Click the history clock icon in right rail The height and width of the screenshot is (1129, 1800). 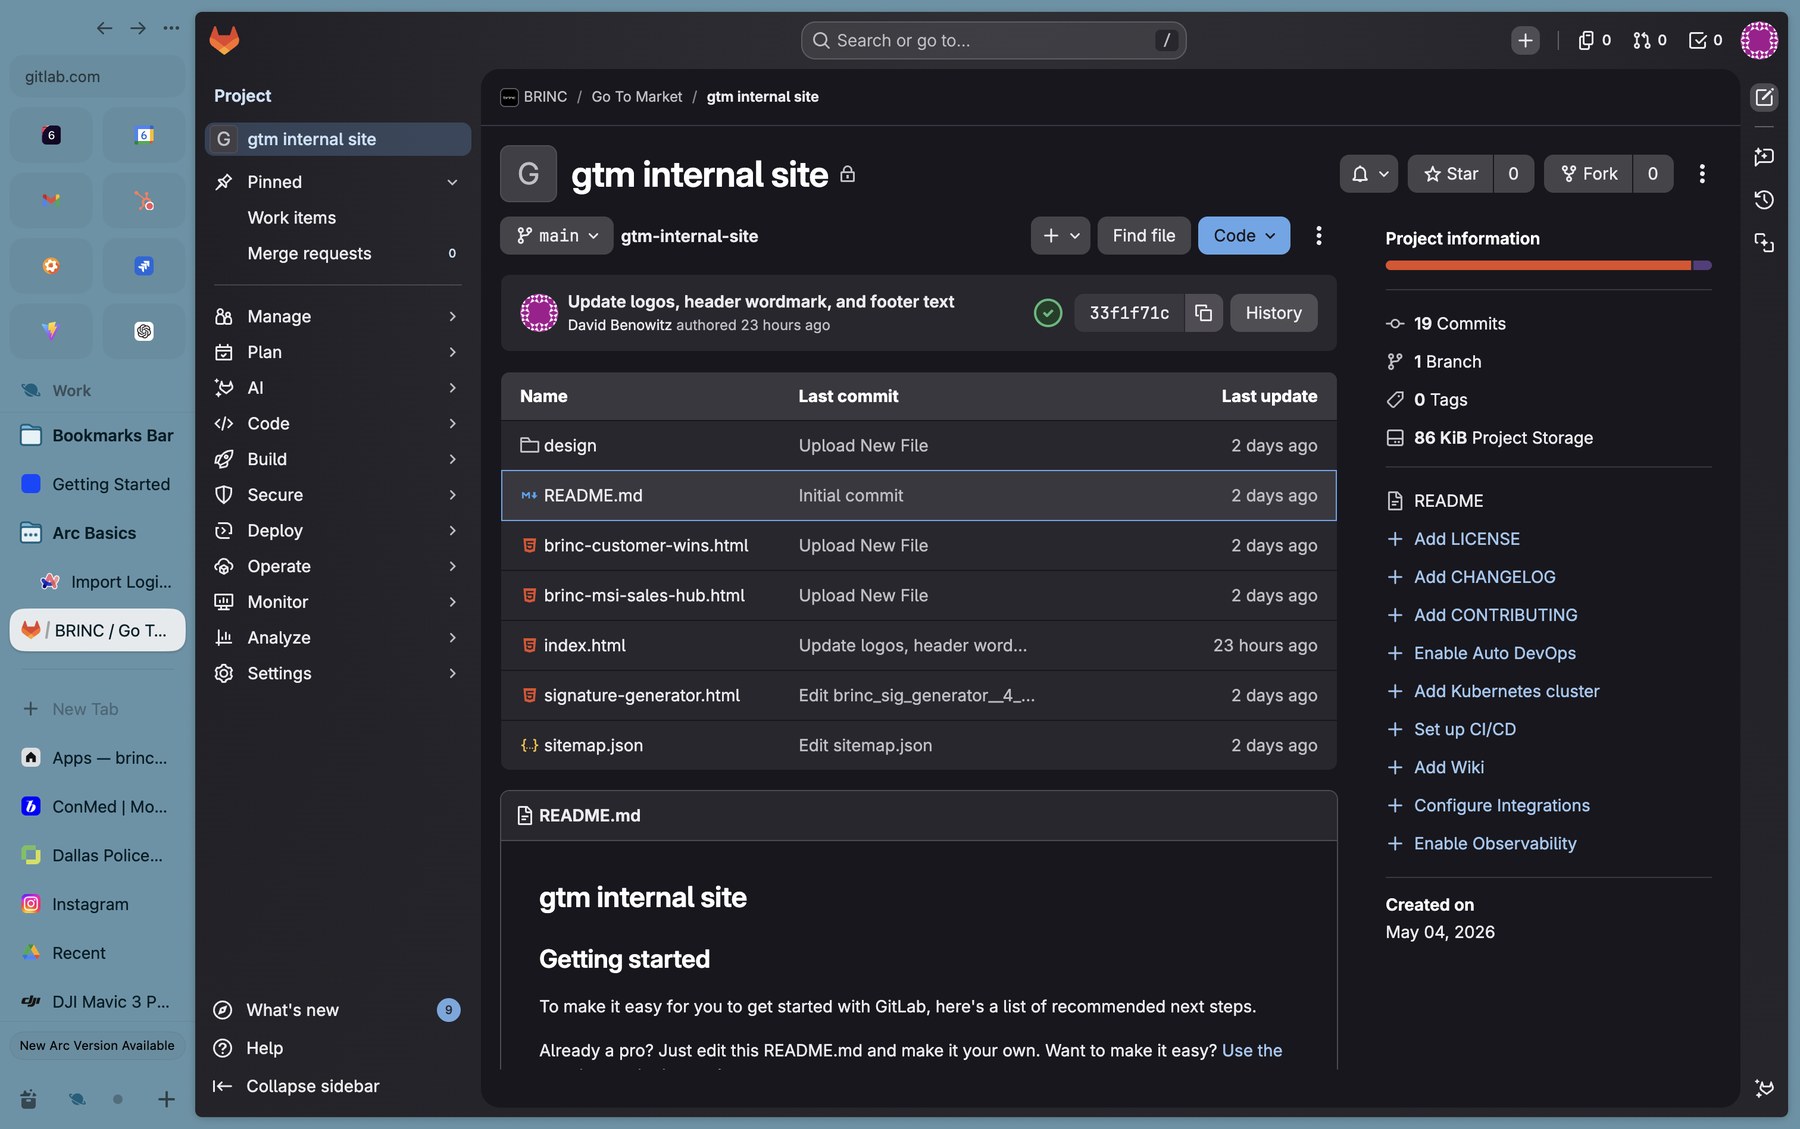[1764, 200]
